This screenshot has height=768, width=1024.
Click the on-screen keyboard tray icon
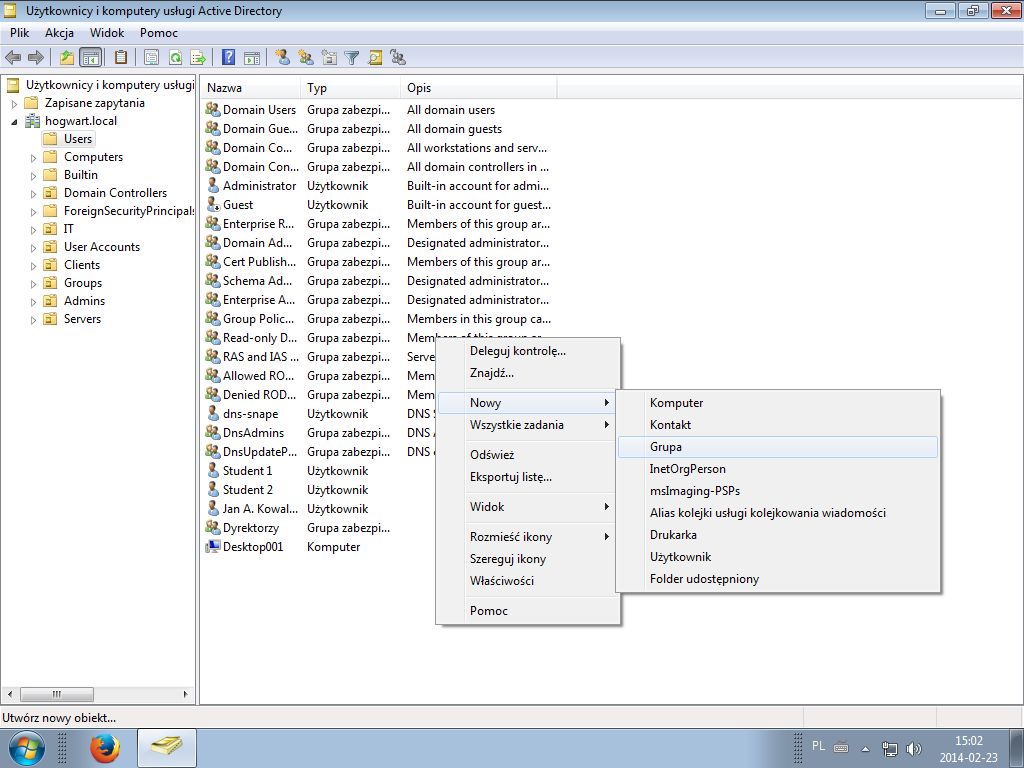click(x=841, y=747)
